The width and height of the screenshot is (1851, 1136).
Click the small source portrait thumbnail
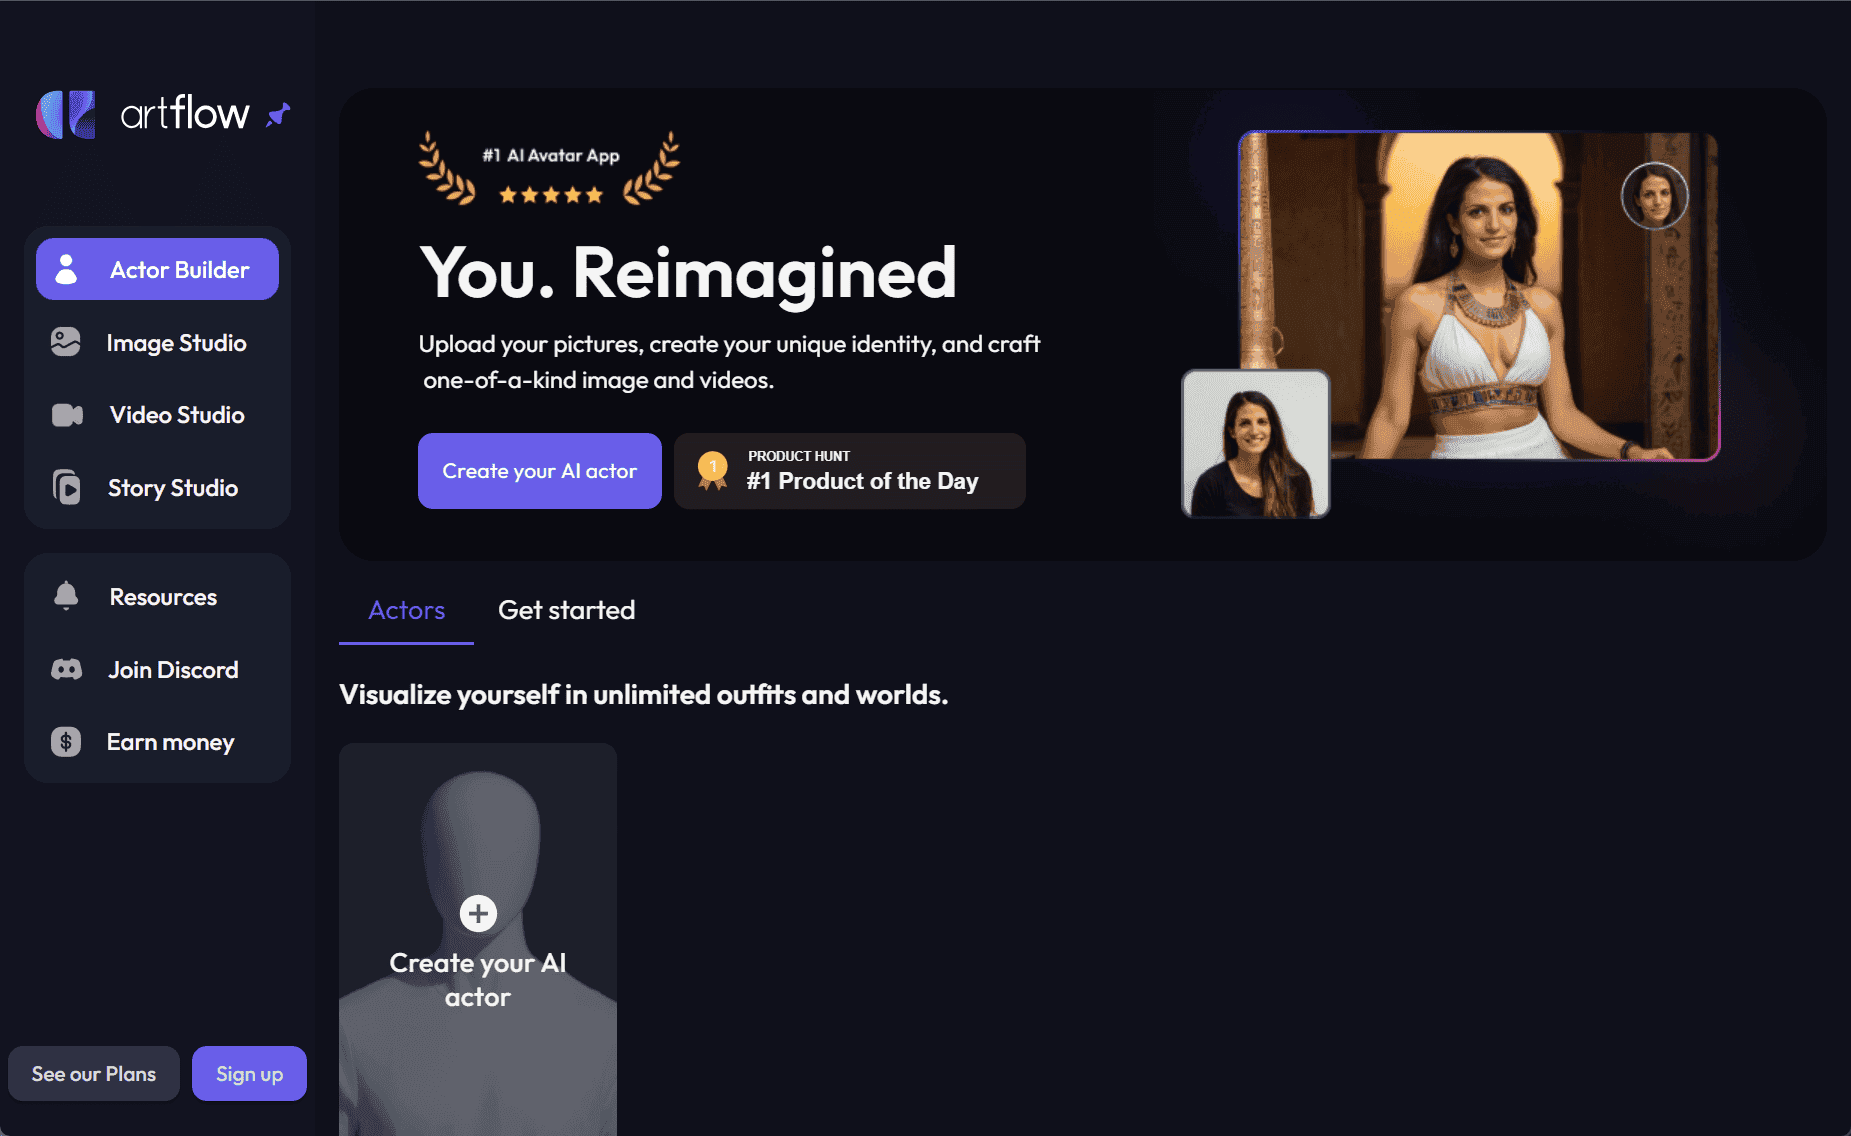tap(1256, 444)
